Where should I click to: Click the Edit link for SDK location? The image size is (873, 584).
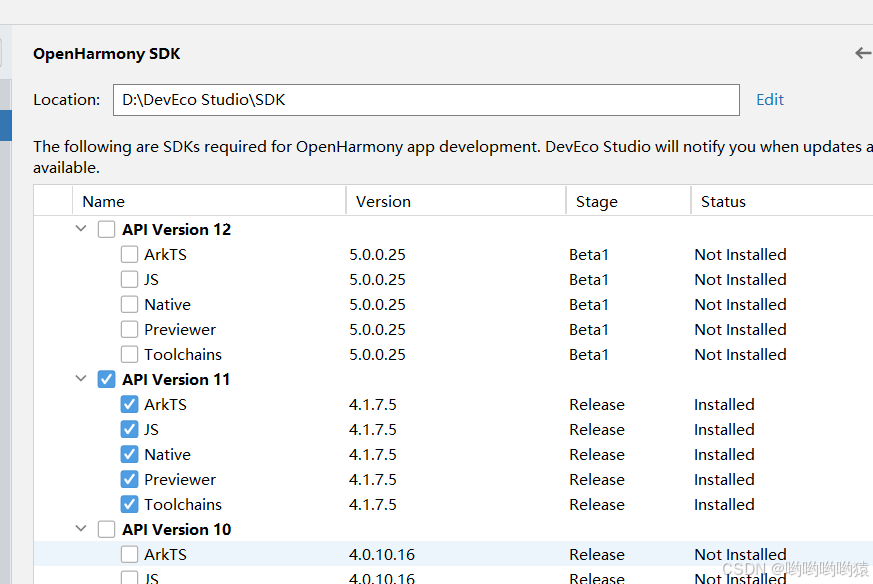click(770, 100)
